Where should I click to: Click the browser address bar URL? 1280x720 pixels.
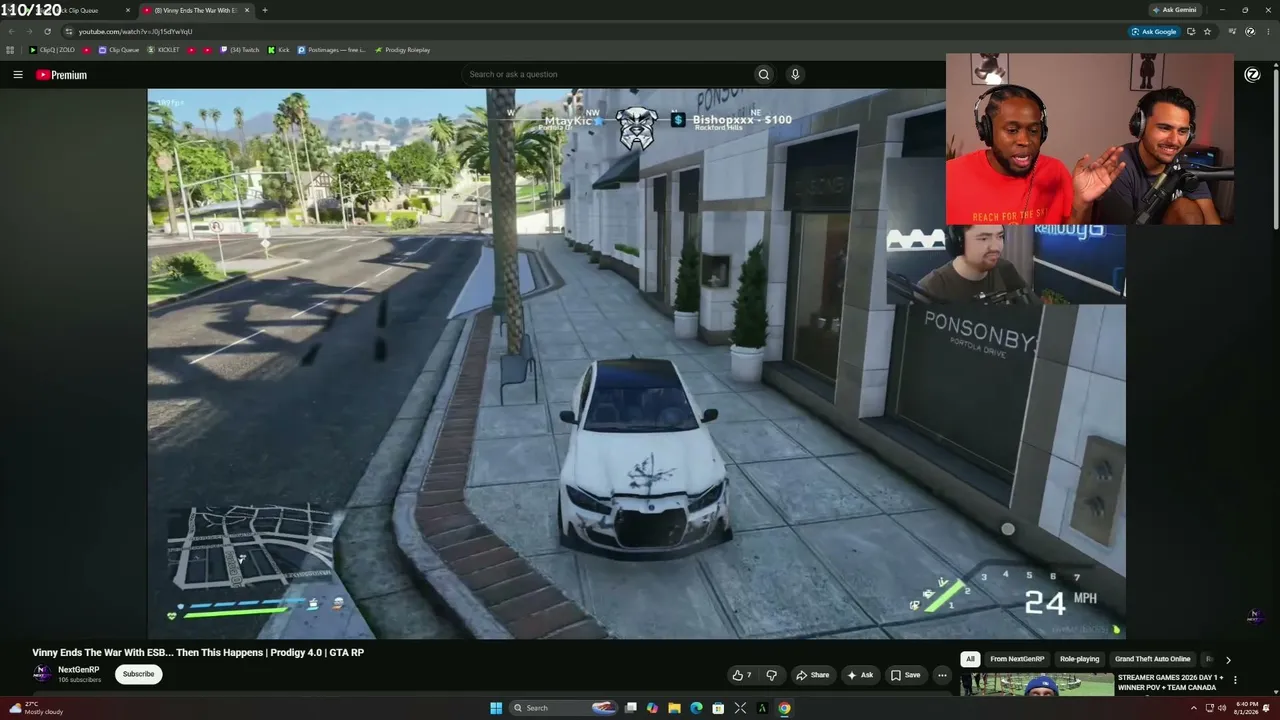coord(135,31)
